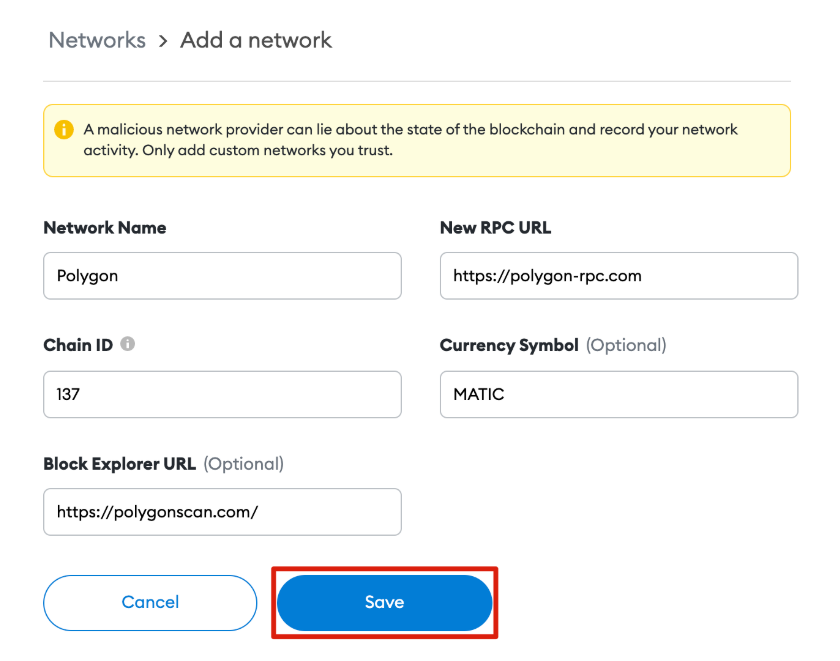Viewport: 840px width, 661px height.
Task: Click the Currency Symbol field with MATIC
Action: click(618, 394)
